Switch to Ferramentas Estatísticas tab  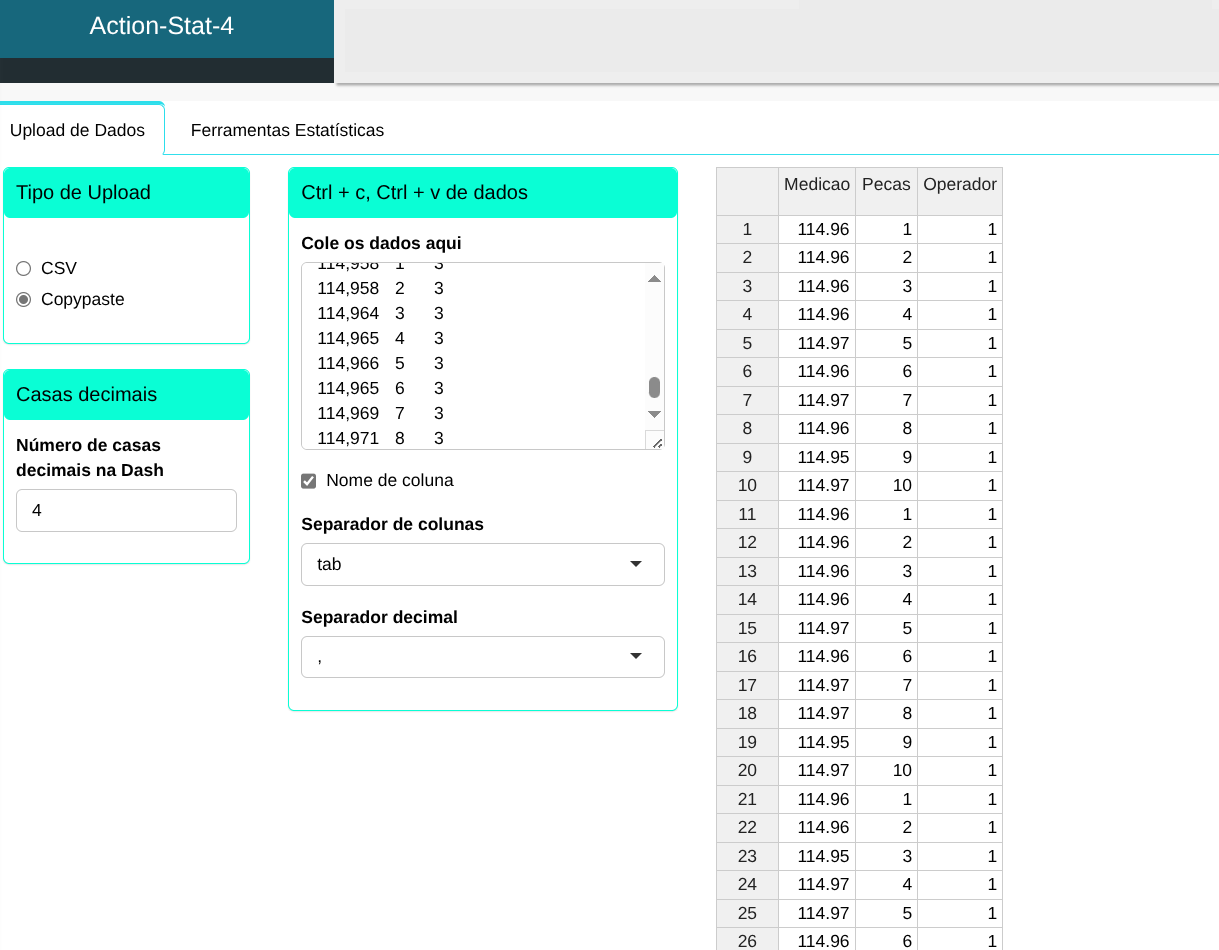287,130
